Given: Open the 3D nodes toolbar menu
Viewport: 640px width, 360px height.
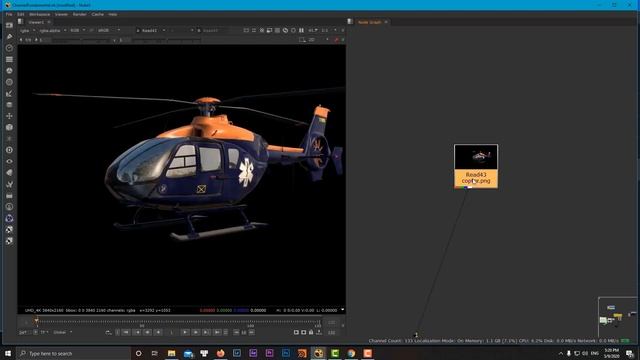Looking at the screenshot, I should point(9,127).
